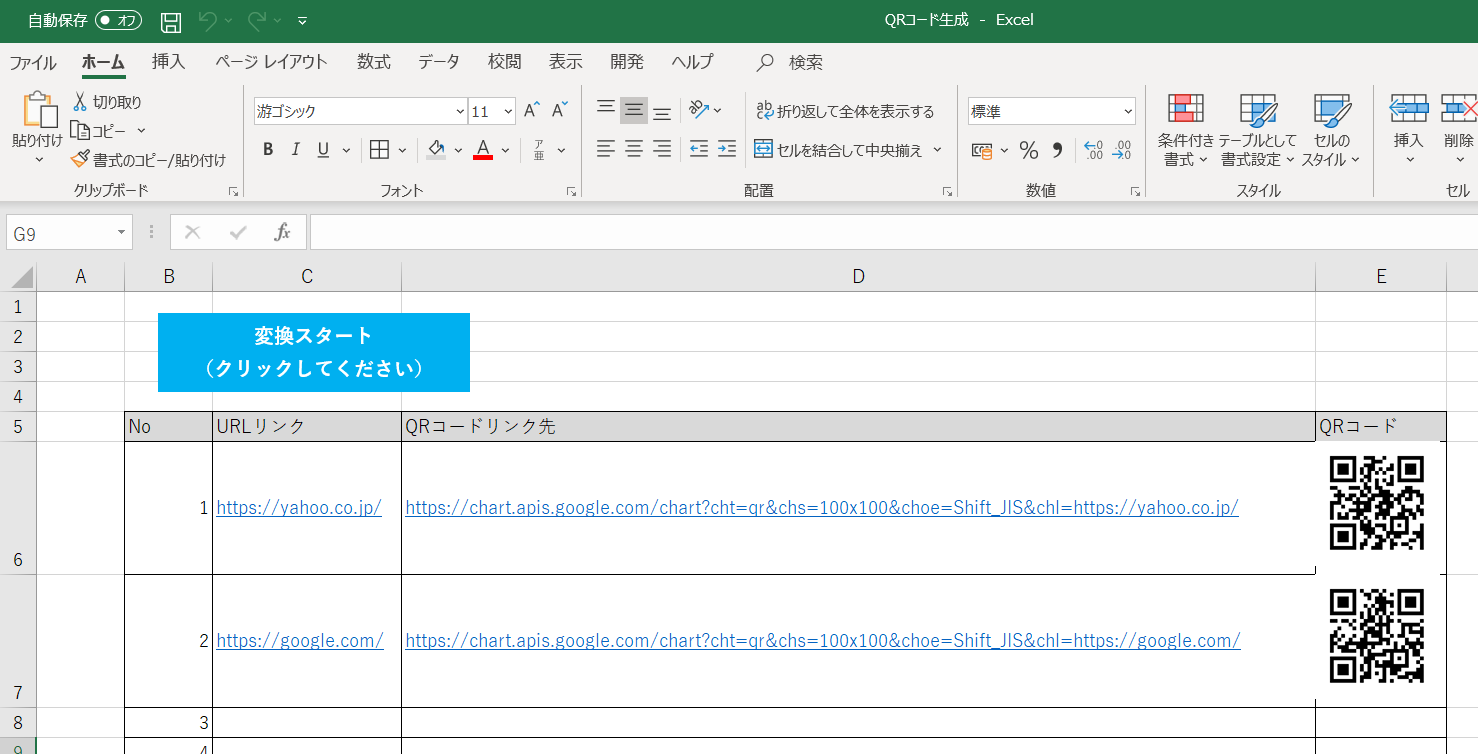Click the 貼り付け paste icon
The image size is (1478, 754).
38,110
